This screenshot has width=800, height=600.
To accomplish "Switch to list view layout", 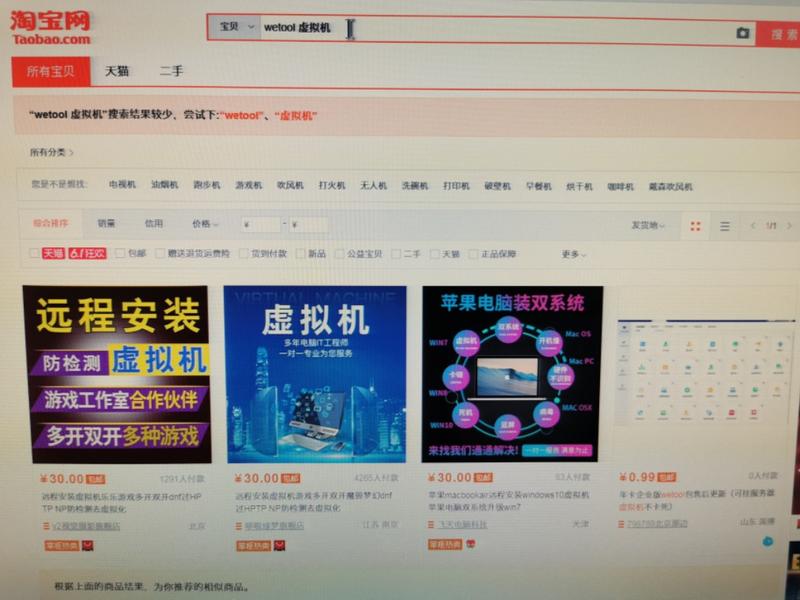I will 724,225.
